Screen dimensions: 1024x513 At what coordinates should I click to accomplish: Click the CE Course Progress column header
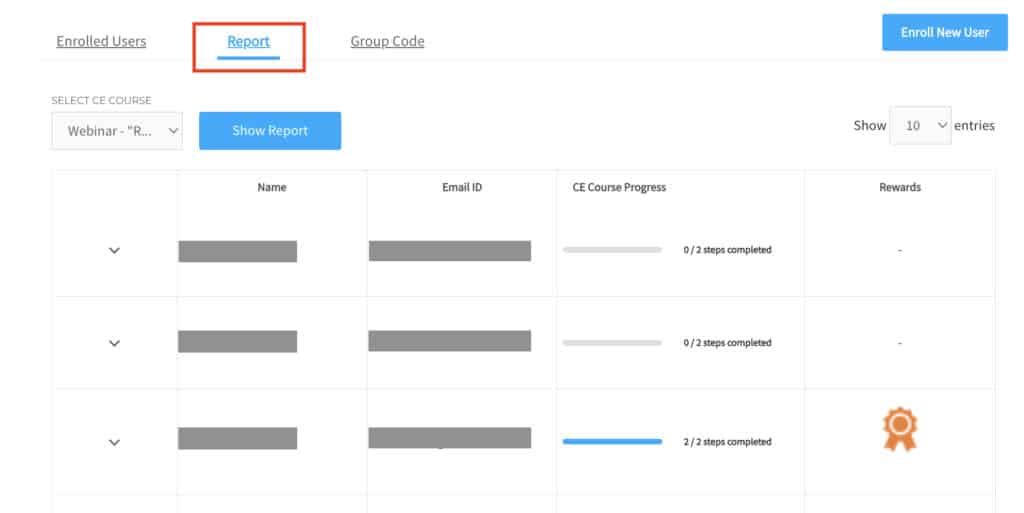coord(619,187)
